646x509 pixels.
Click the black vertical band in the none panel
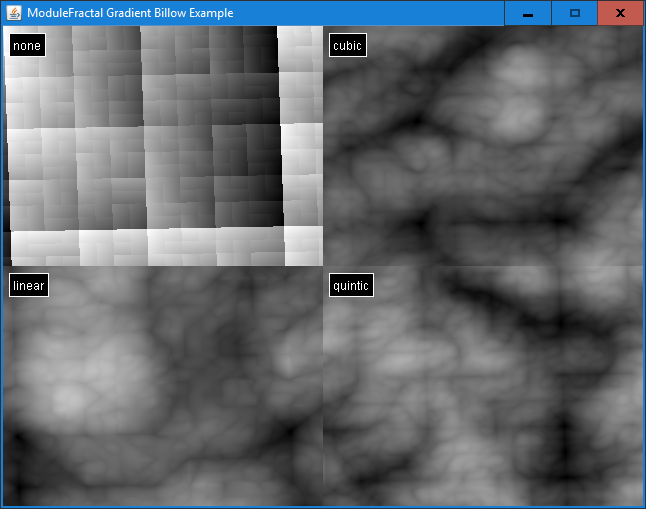(268, 130)
